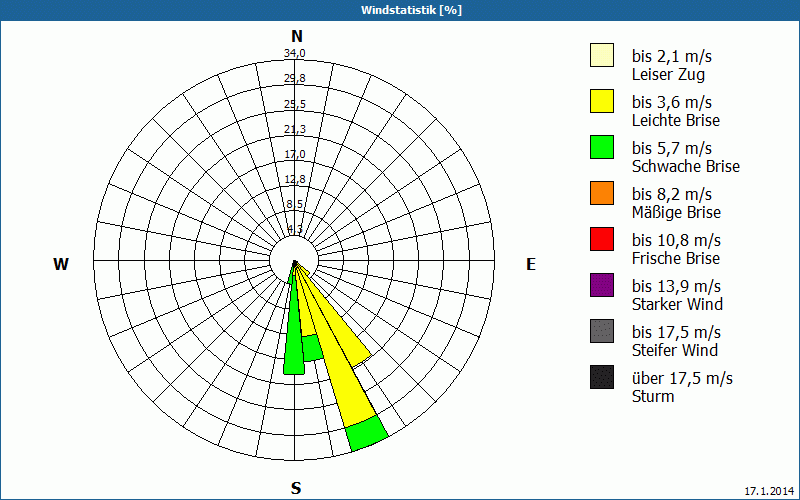The height and width of the screenshot is (500, 800).
Task: Click the '17.1.2014' date text
Action: [x=769, y=491]
